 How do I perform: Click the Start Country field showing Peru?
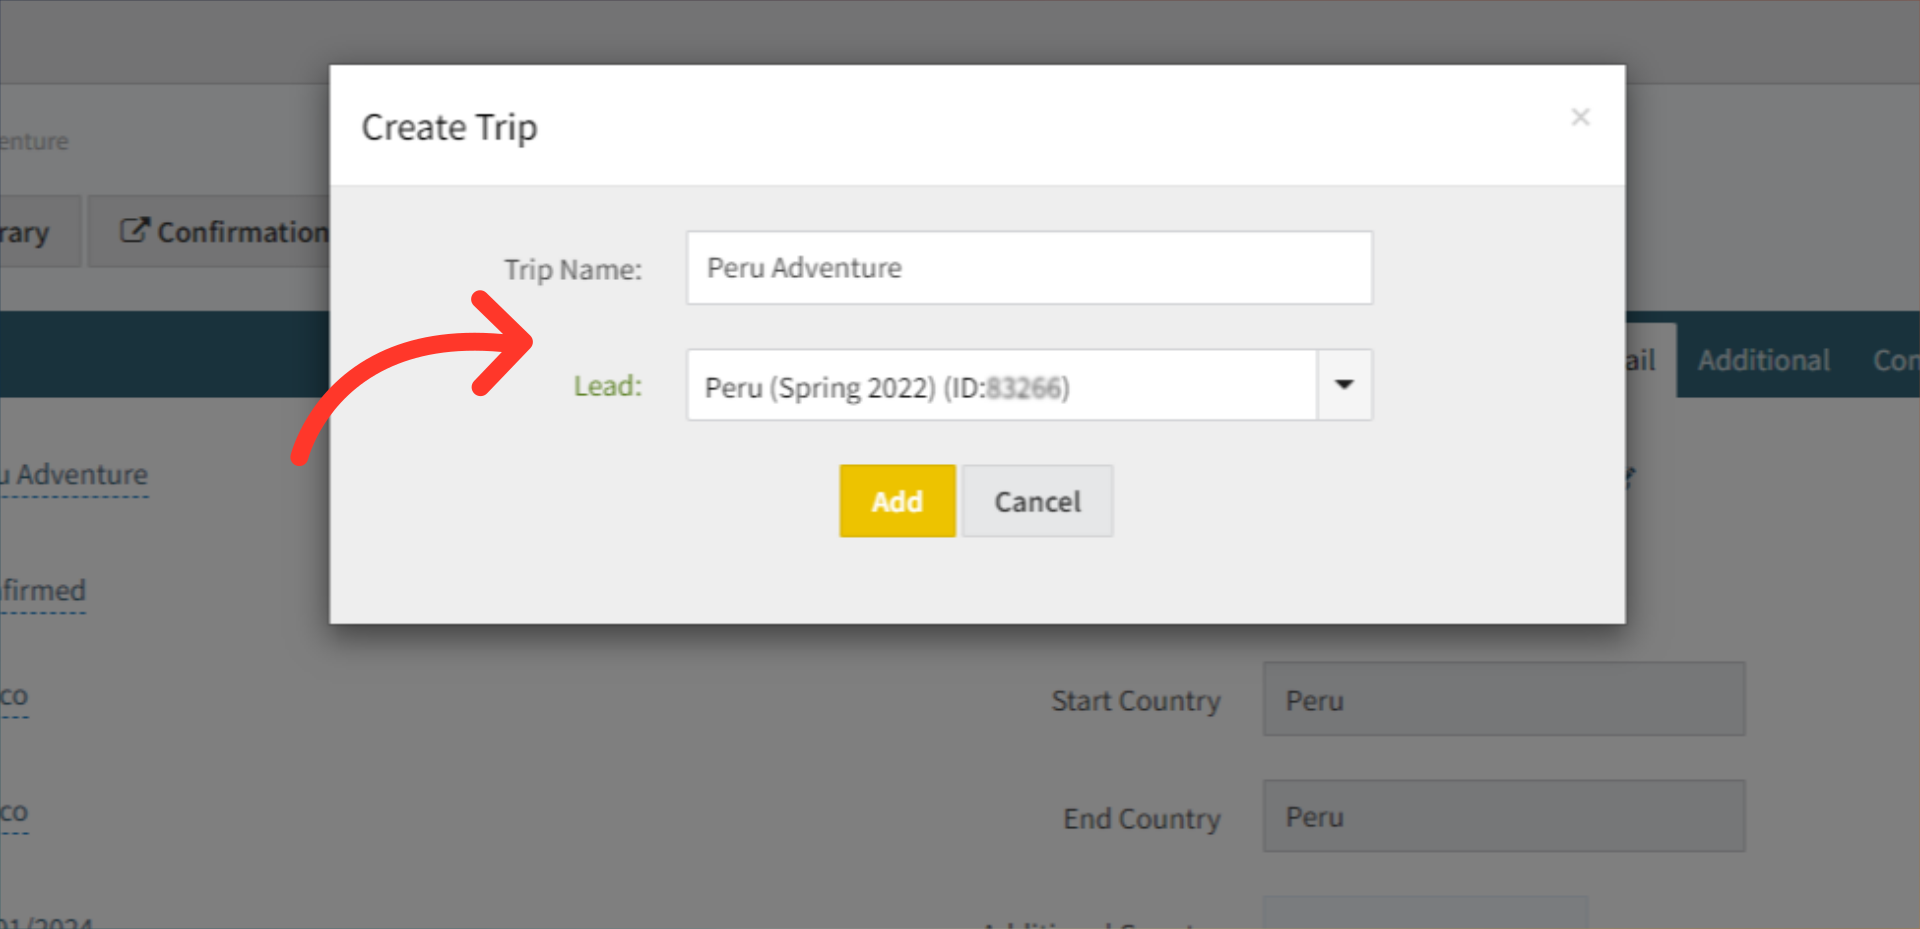[x=1503, y=700]
